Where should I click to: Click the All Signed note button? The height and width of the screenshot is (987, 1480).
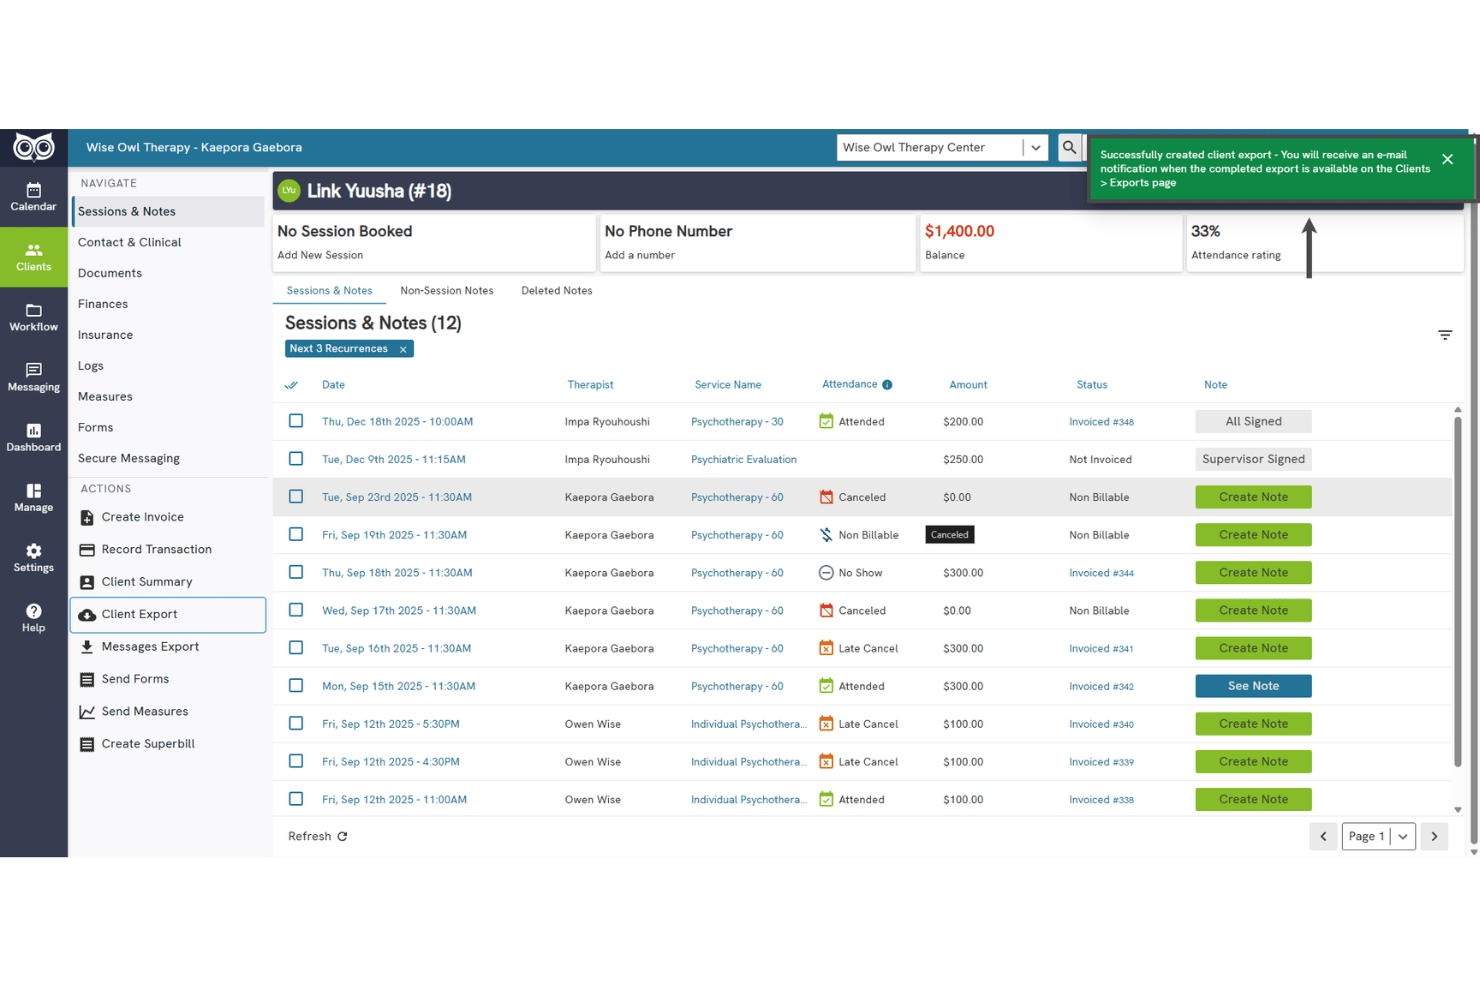1253,421
